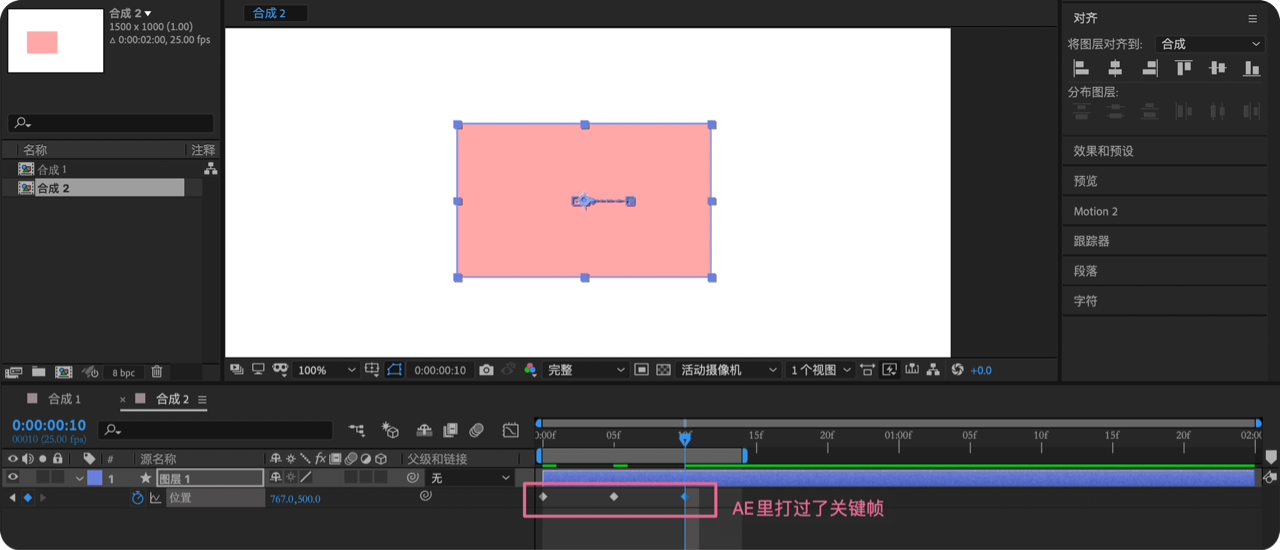Toggle draft 3D in timeline
This screenshot has width=1280, height=550.
391,430
